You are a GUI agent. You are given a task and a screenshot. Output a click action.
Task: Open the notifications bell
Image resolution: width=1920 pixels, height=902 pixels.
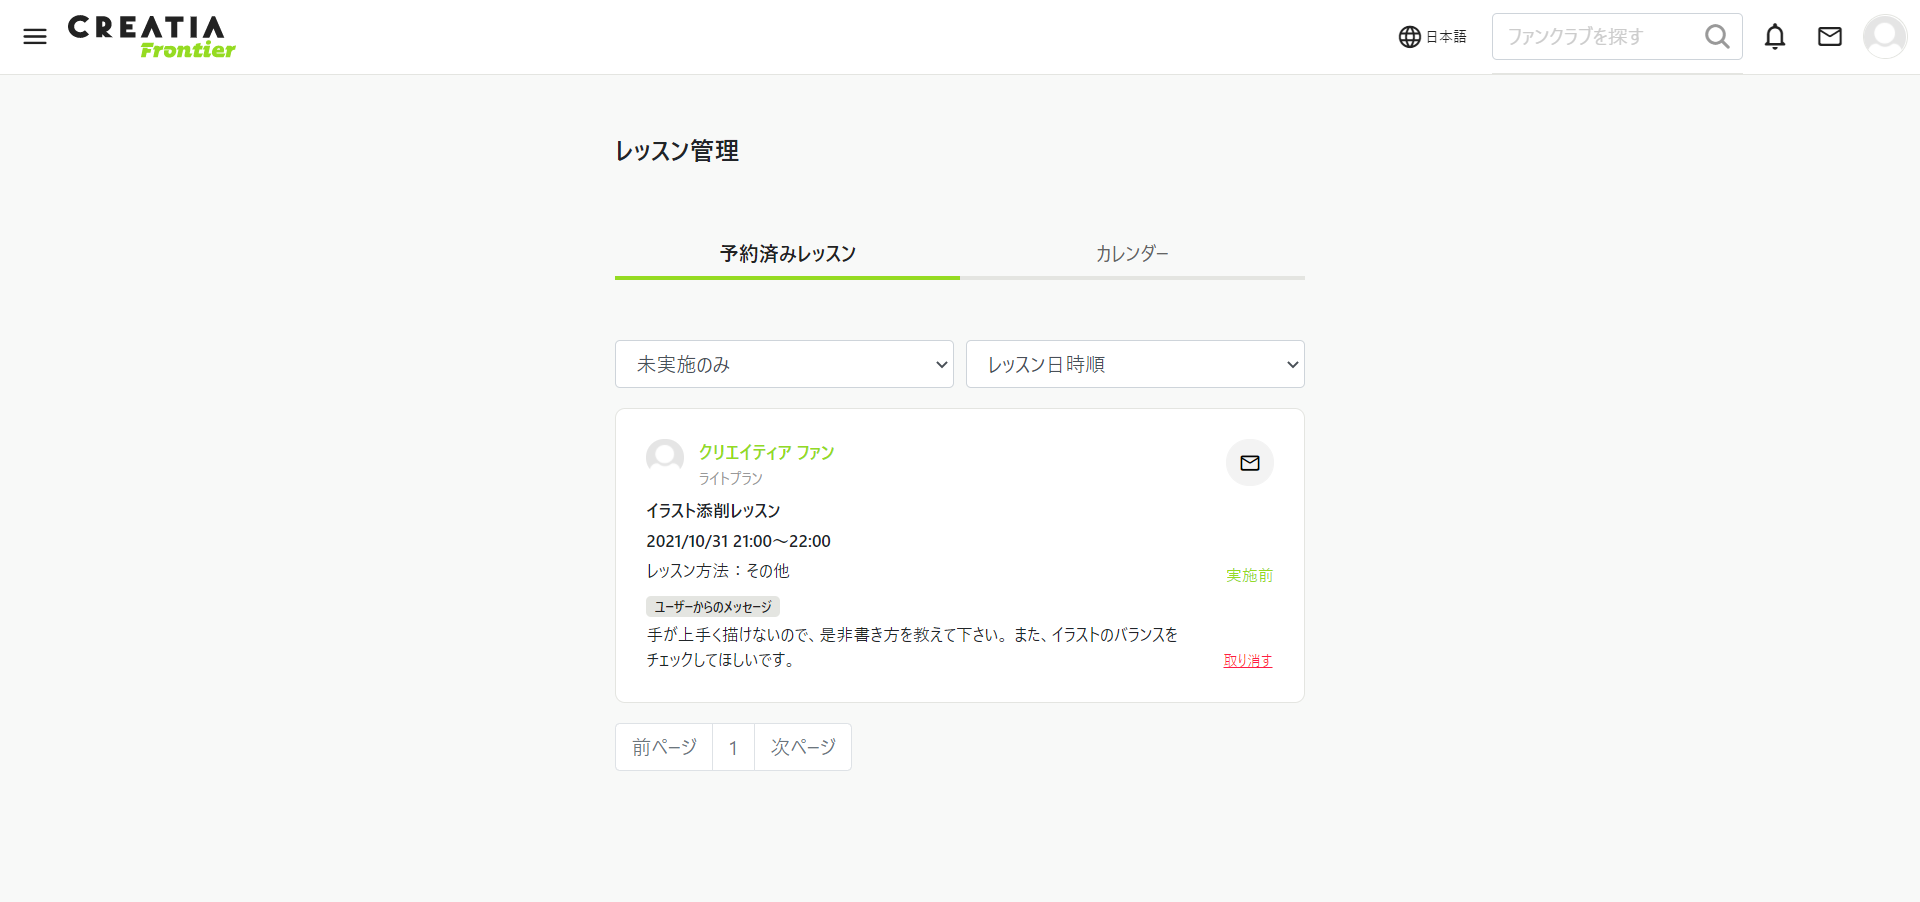[x=1776, y=36]
